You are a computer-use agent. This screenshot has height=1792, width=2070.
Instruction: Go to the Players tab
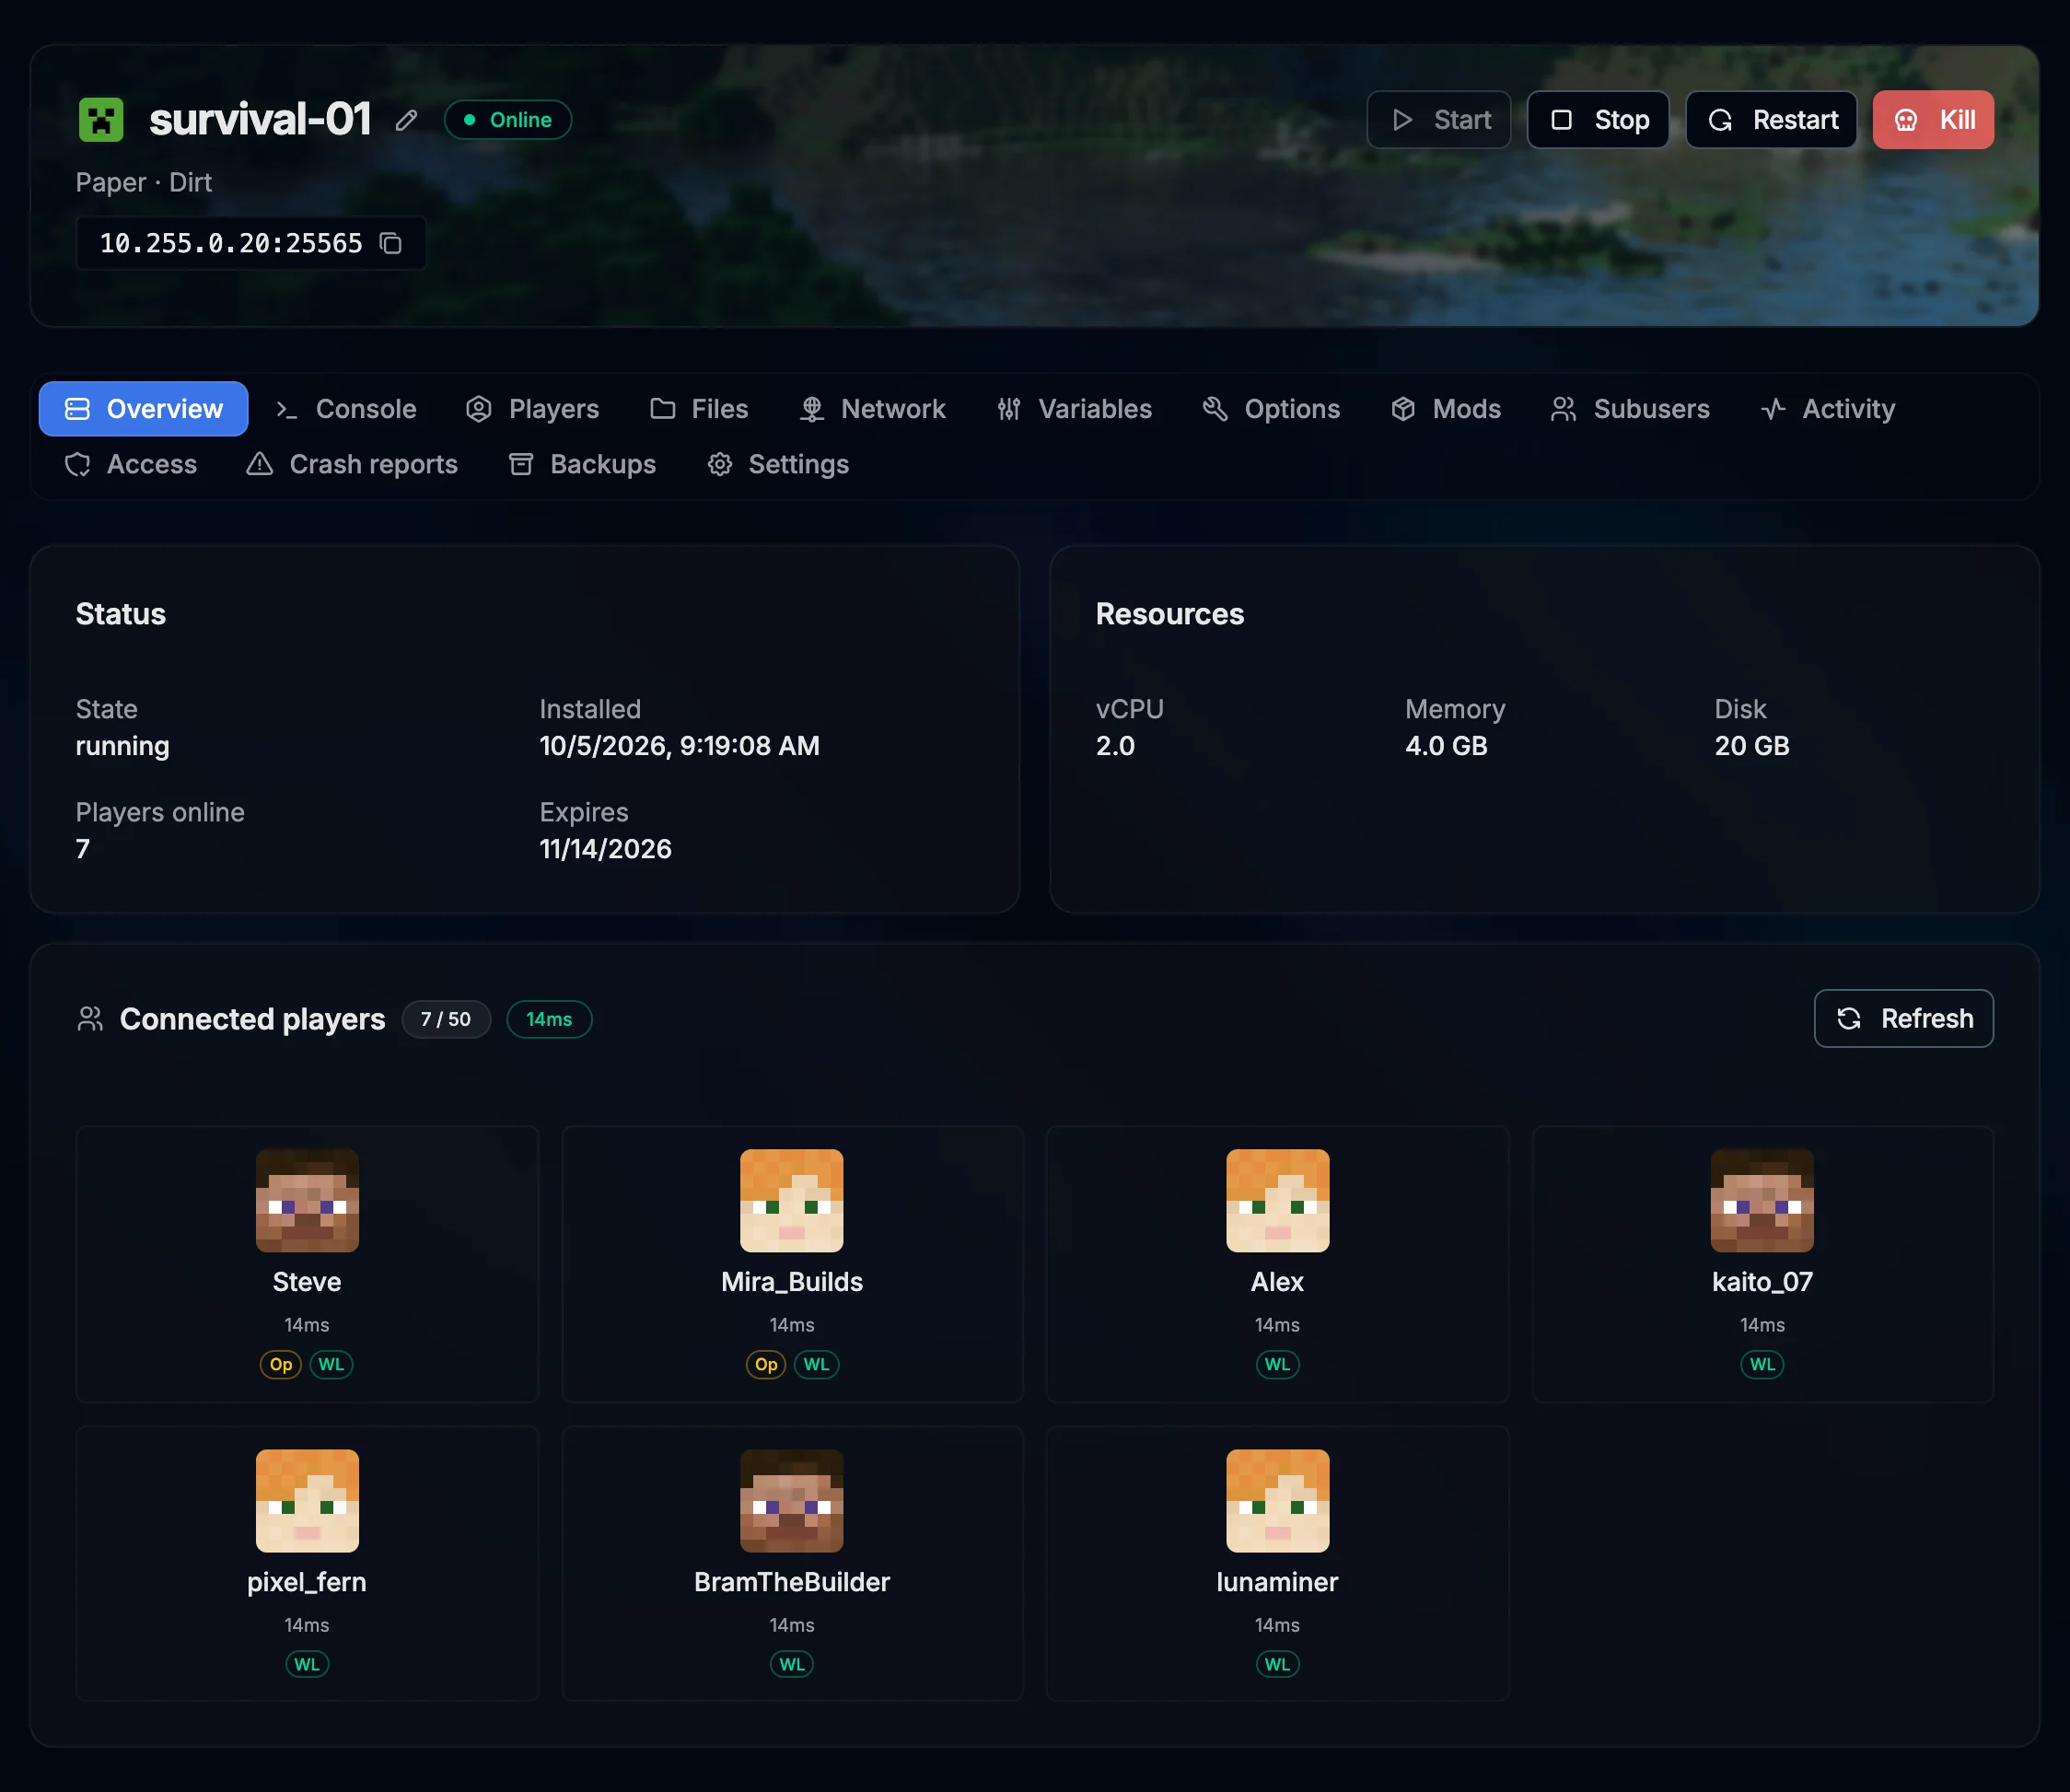pyautogui.click(x=532, y=409)
